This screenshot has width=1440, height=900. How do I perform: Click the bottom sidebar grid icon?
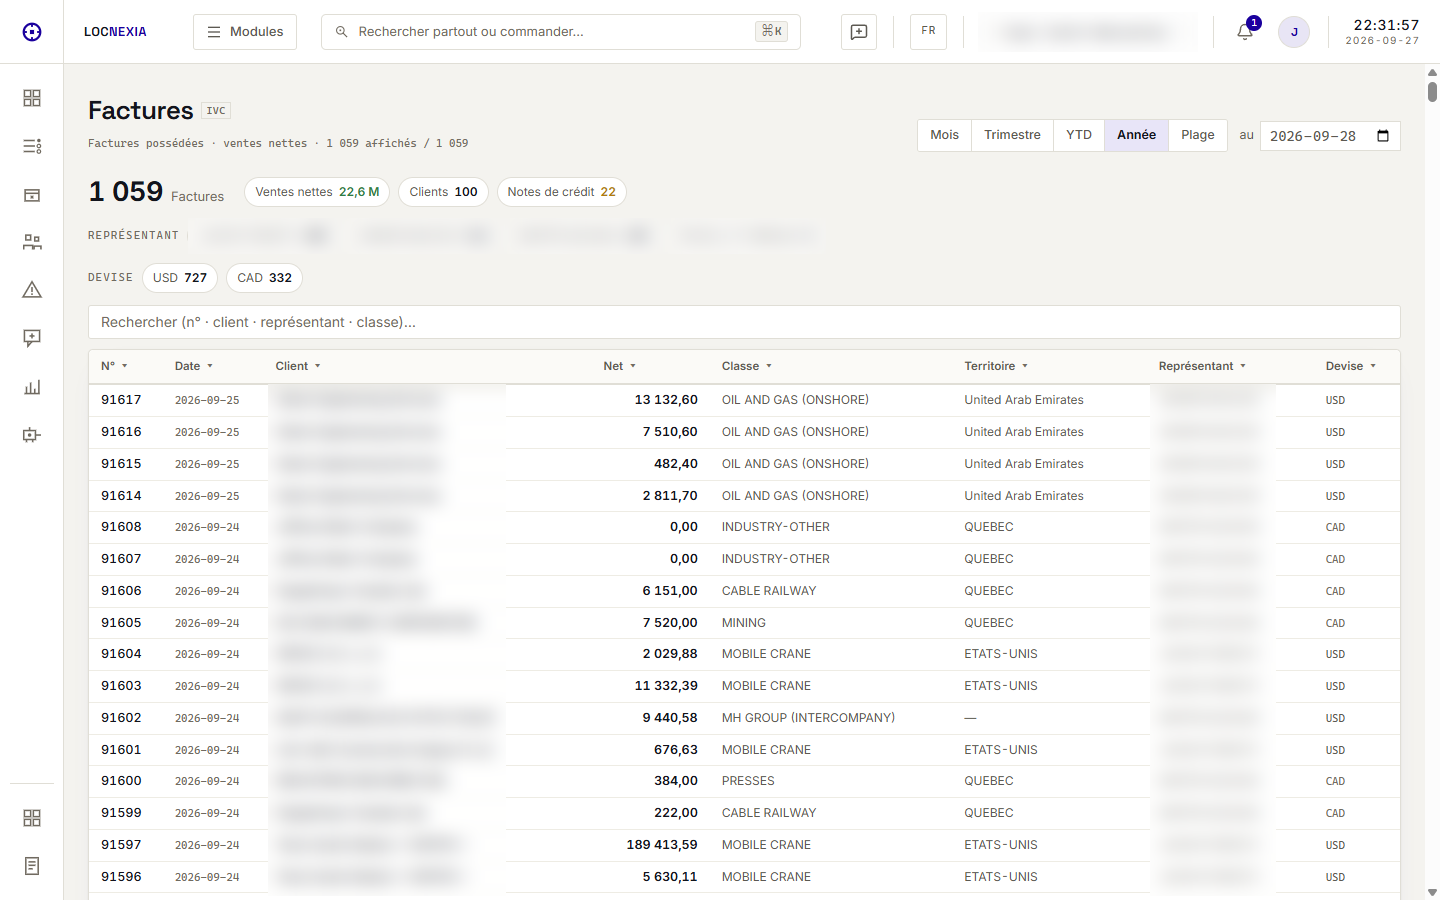point(32,818)
